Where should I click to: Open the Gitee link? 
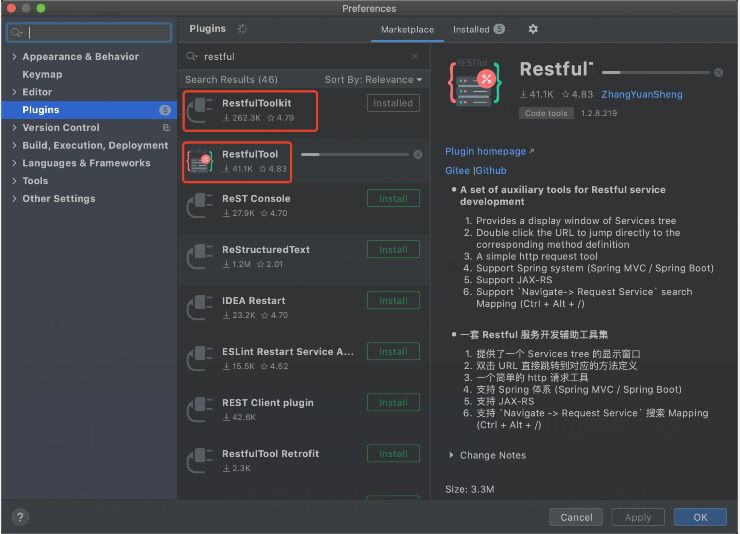click(x=457, y=171)
